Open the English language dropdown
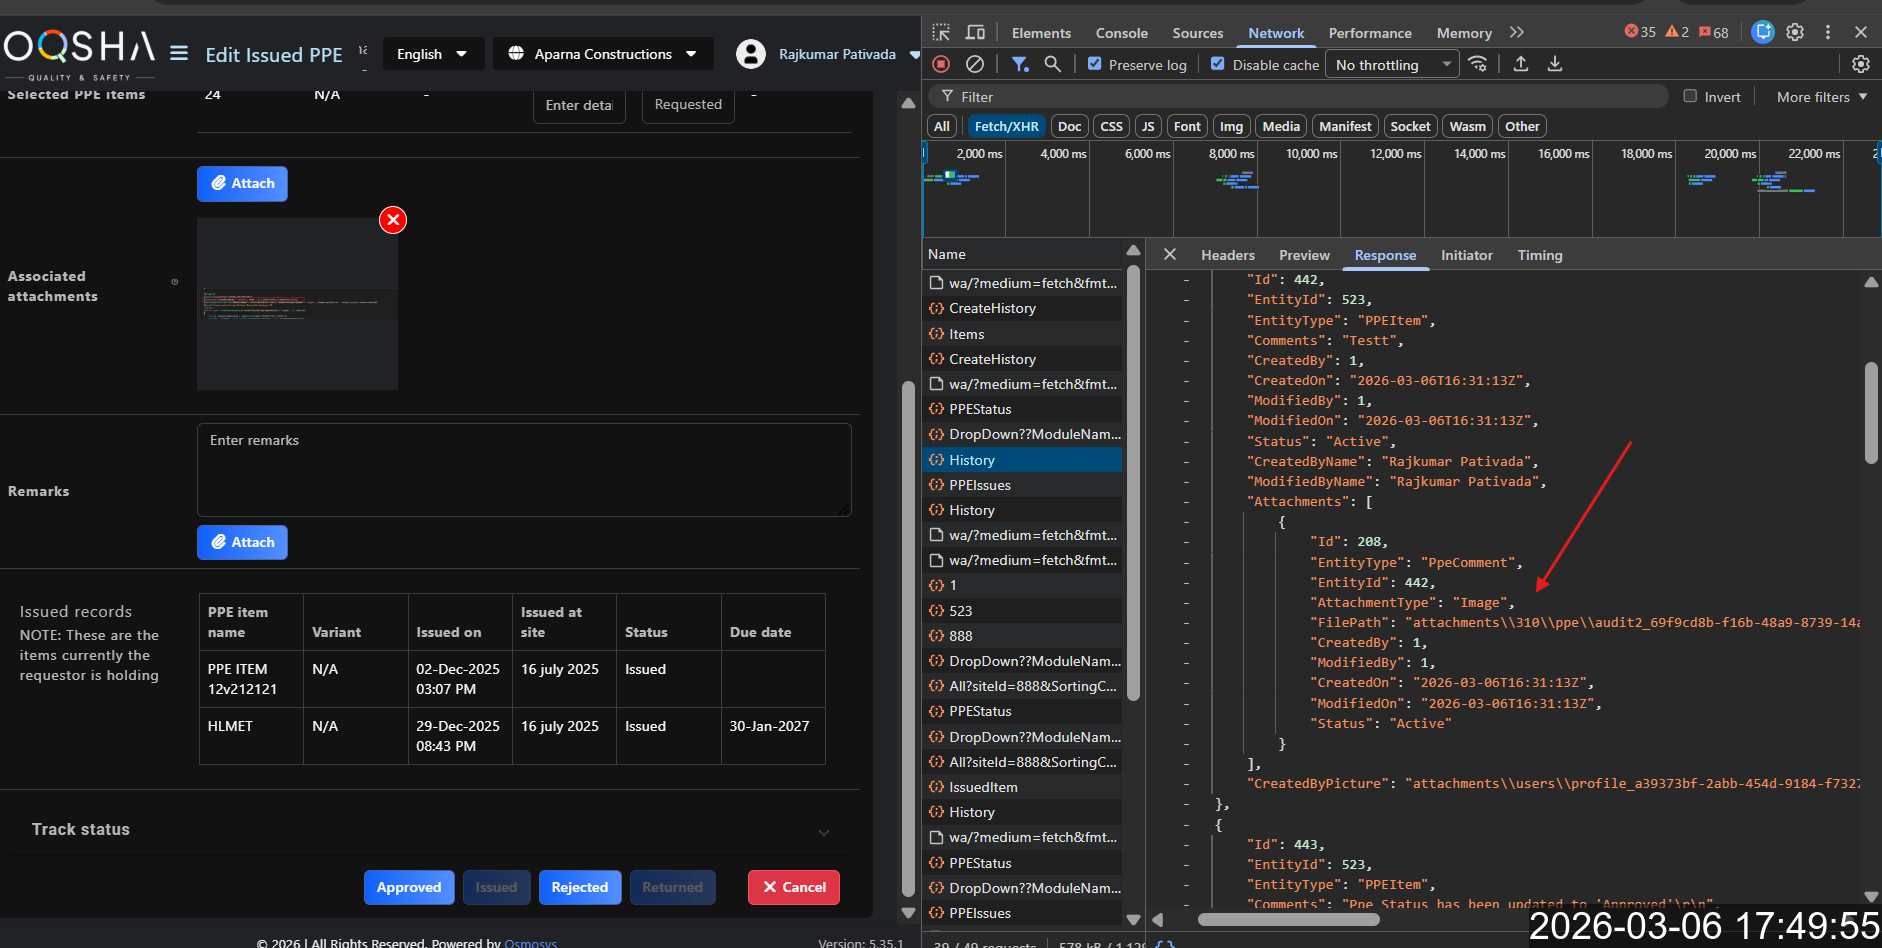Image resolution: width=1882 pixels, height=948 pixels. [432, 54]
